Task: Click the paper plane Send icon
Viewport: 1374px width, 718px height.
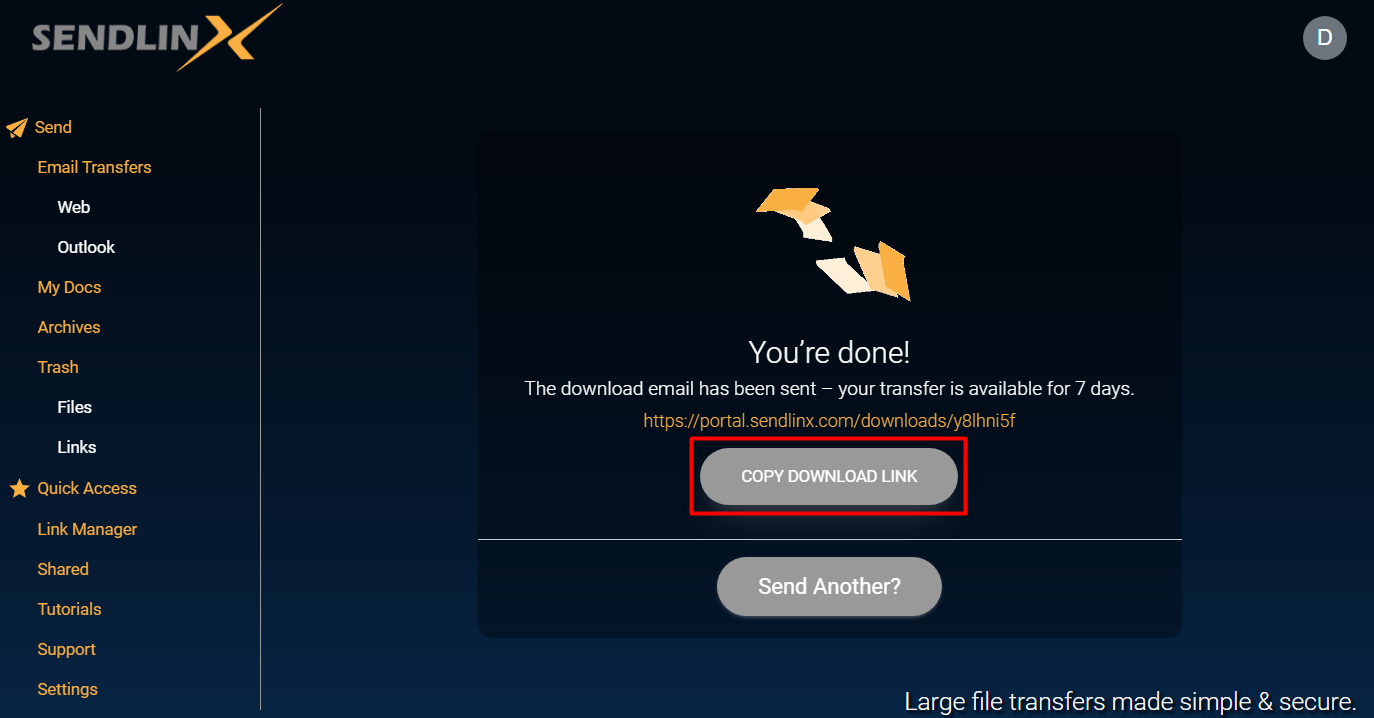Action: point(17,128)
